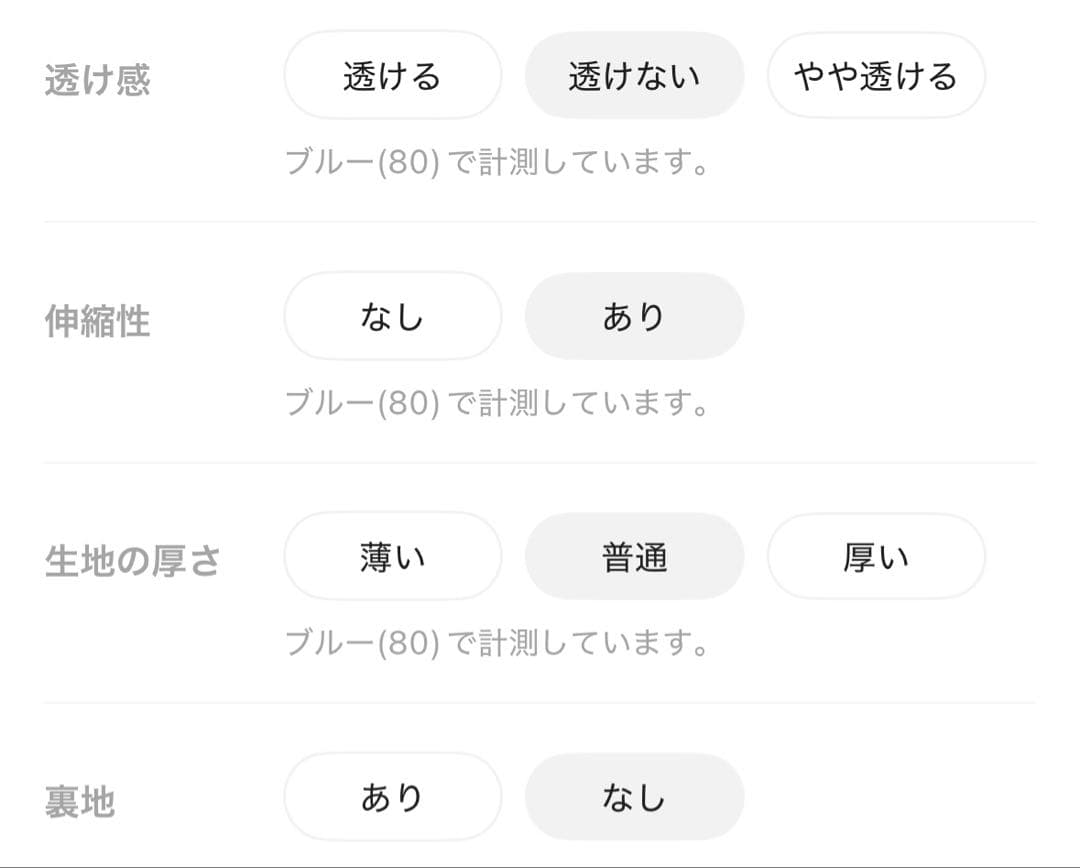Click the 裏地 row label
This screenshot has height=868, width=1080.
79,802
